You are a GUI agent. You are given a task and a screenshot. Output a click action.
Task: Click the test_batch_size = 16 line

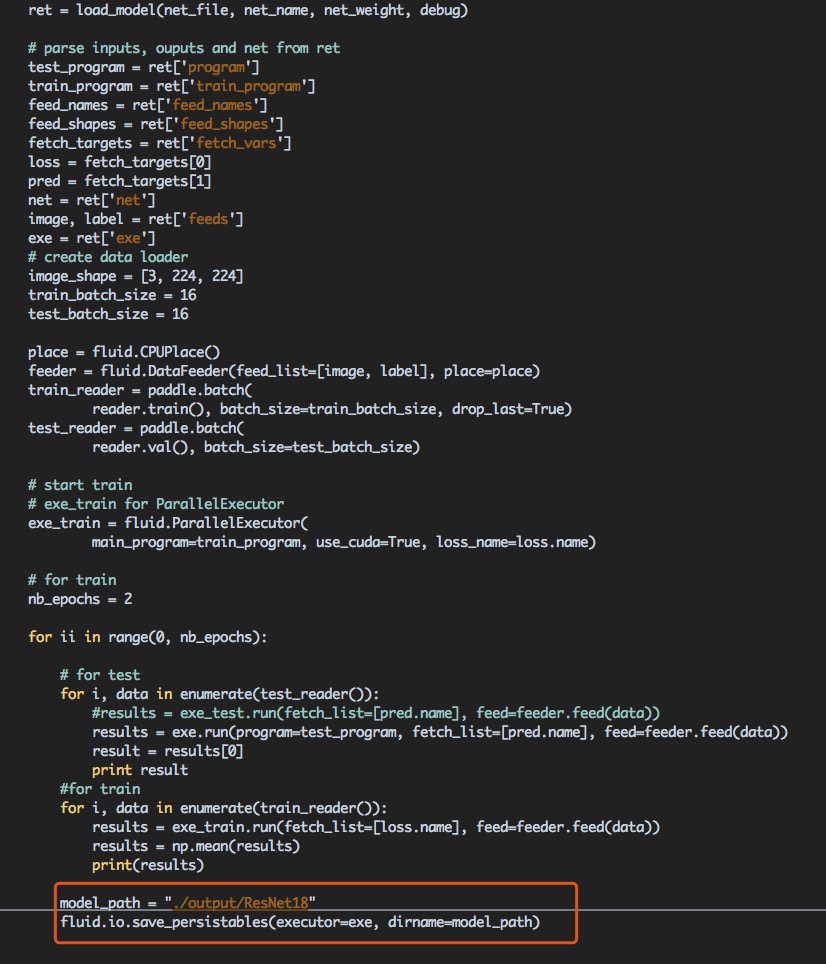point(108,314)
